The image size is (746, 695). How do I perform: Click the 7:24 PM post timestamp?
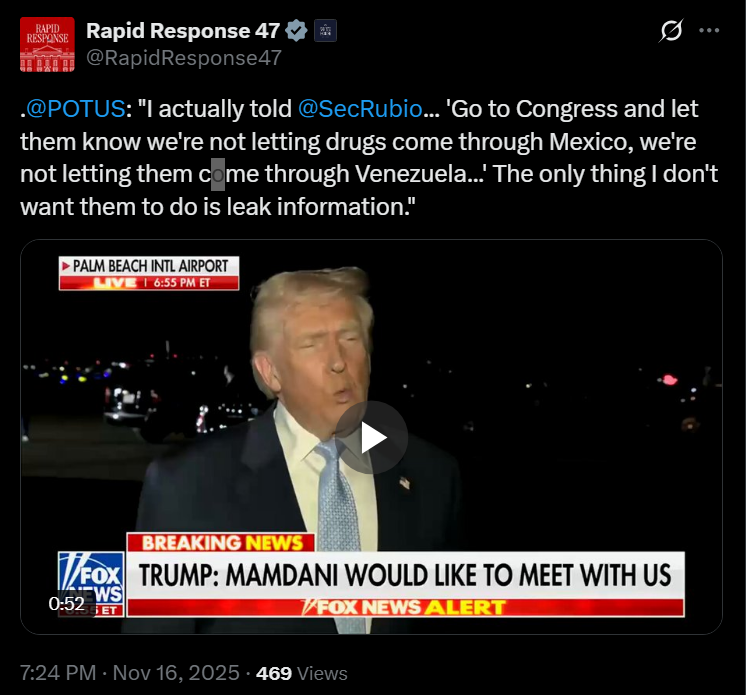(x=58, y=673)
